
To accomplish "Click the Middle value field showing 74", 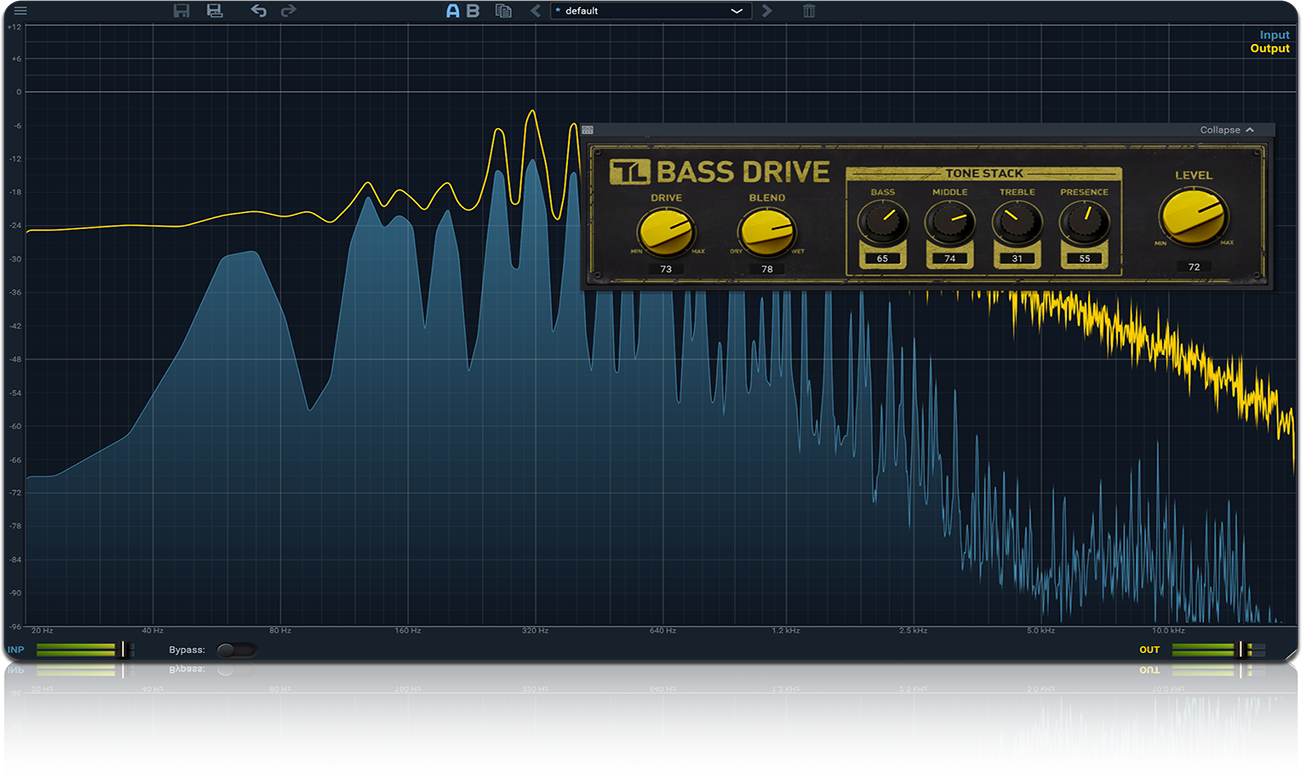I will pos(950,259).
